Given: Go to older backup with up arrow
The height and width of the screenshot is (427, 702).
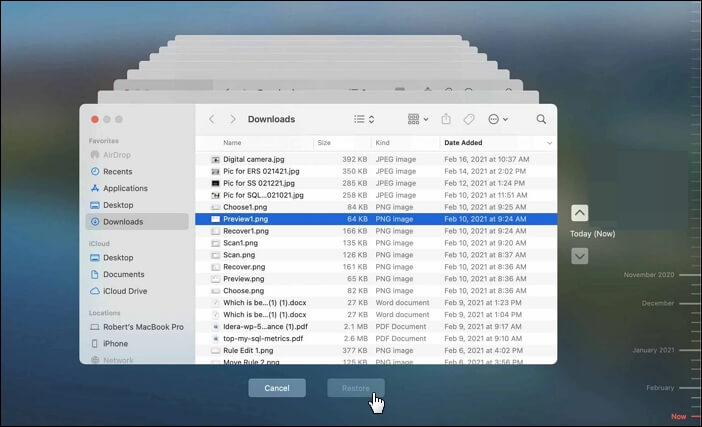Looking at the screenshot, I should [x=579, y=213].
